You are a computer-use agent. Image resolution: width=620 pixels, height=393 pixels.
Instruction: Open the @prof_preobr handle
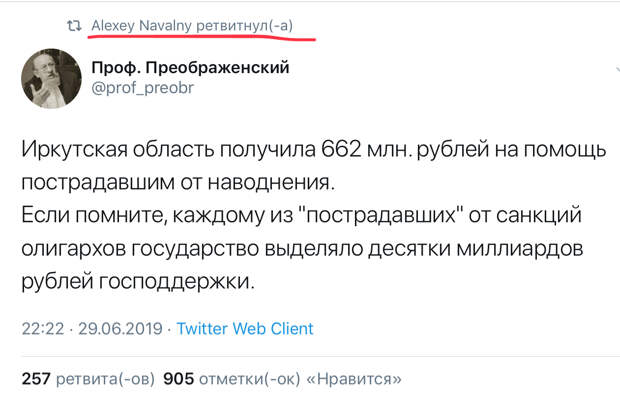click(x=142, y=88)
